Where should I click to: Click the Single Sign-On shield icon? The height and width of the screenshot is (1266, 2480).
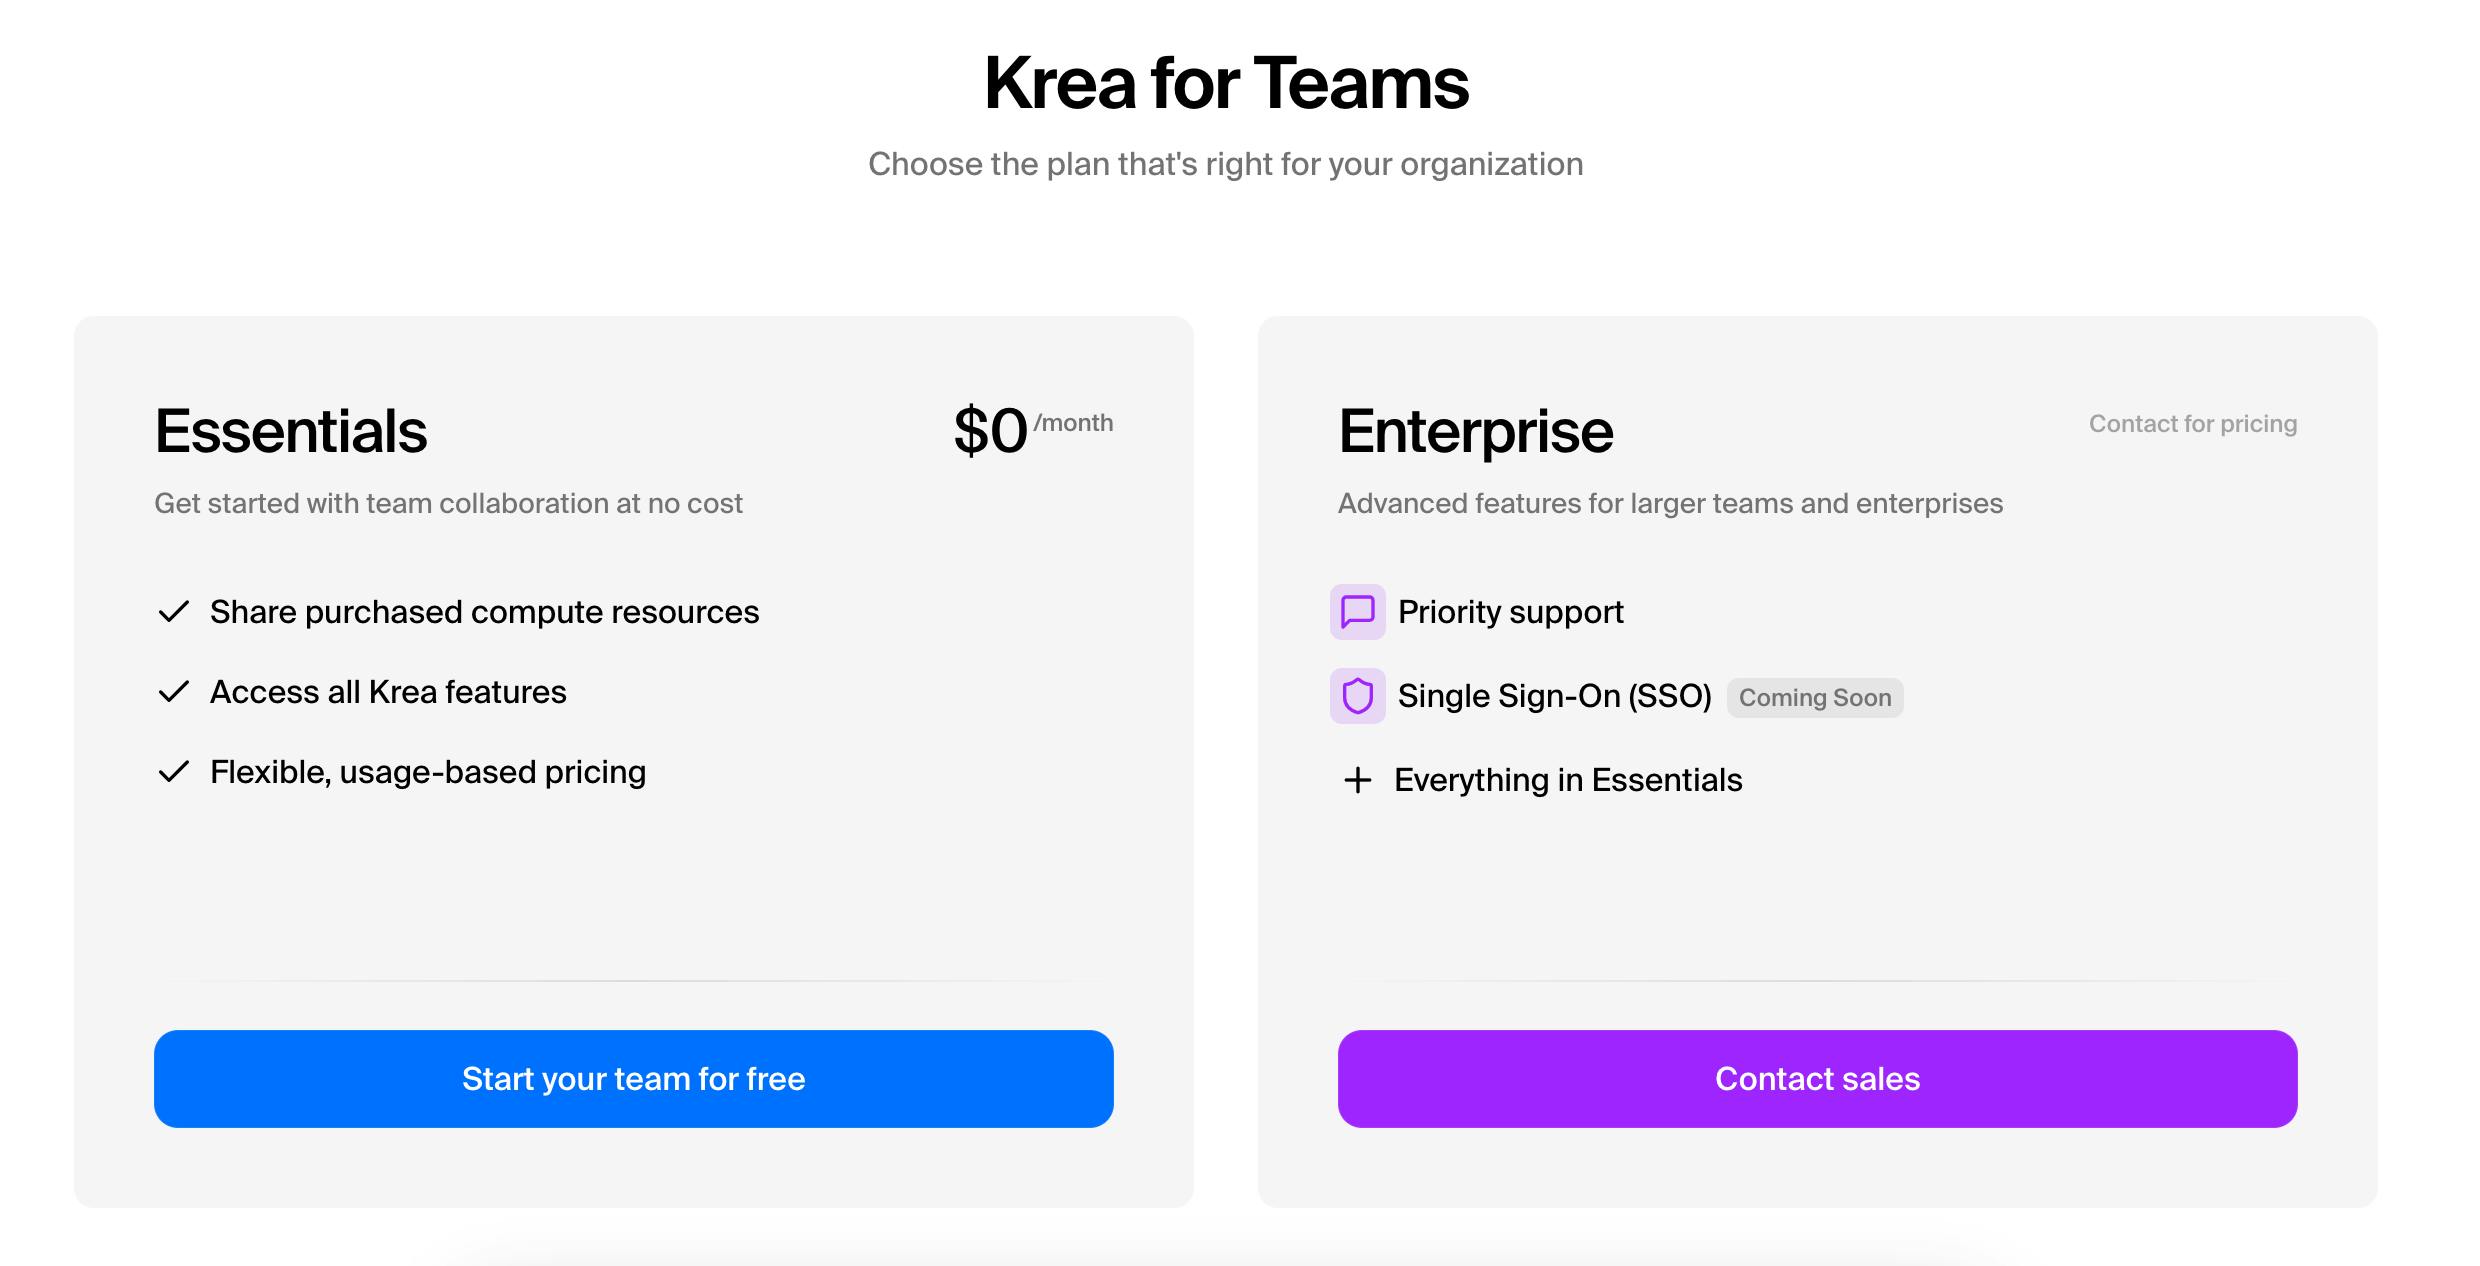click(1357, 696)
